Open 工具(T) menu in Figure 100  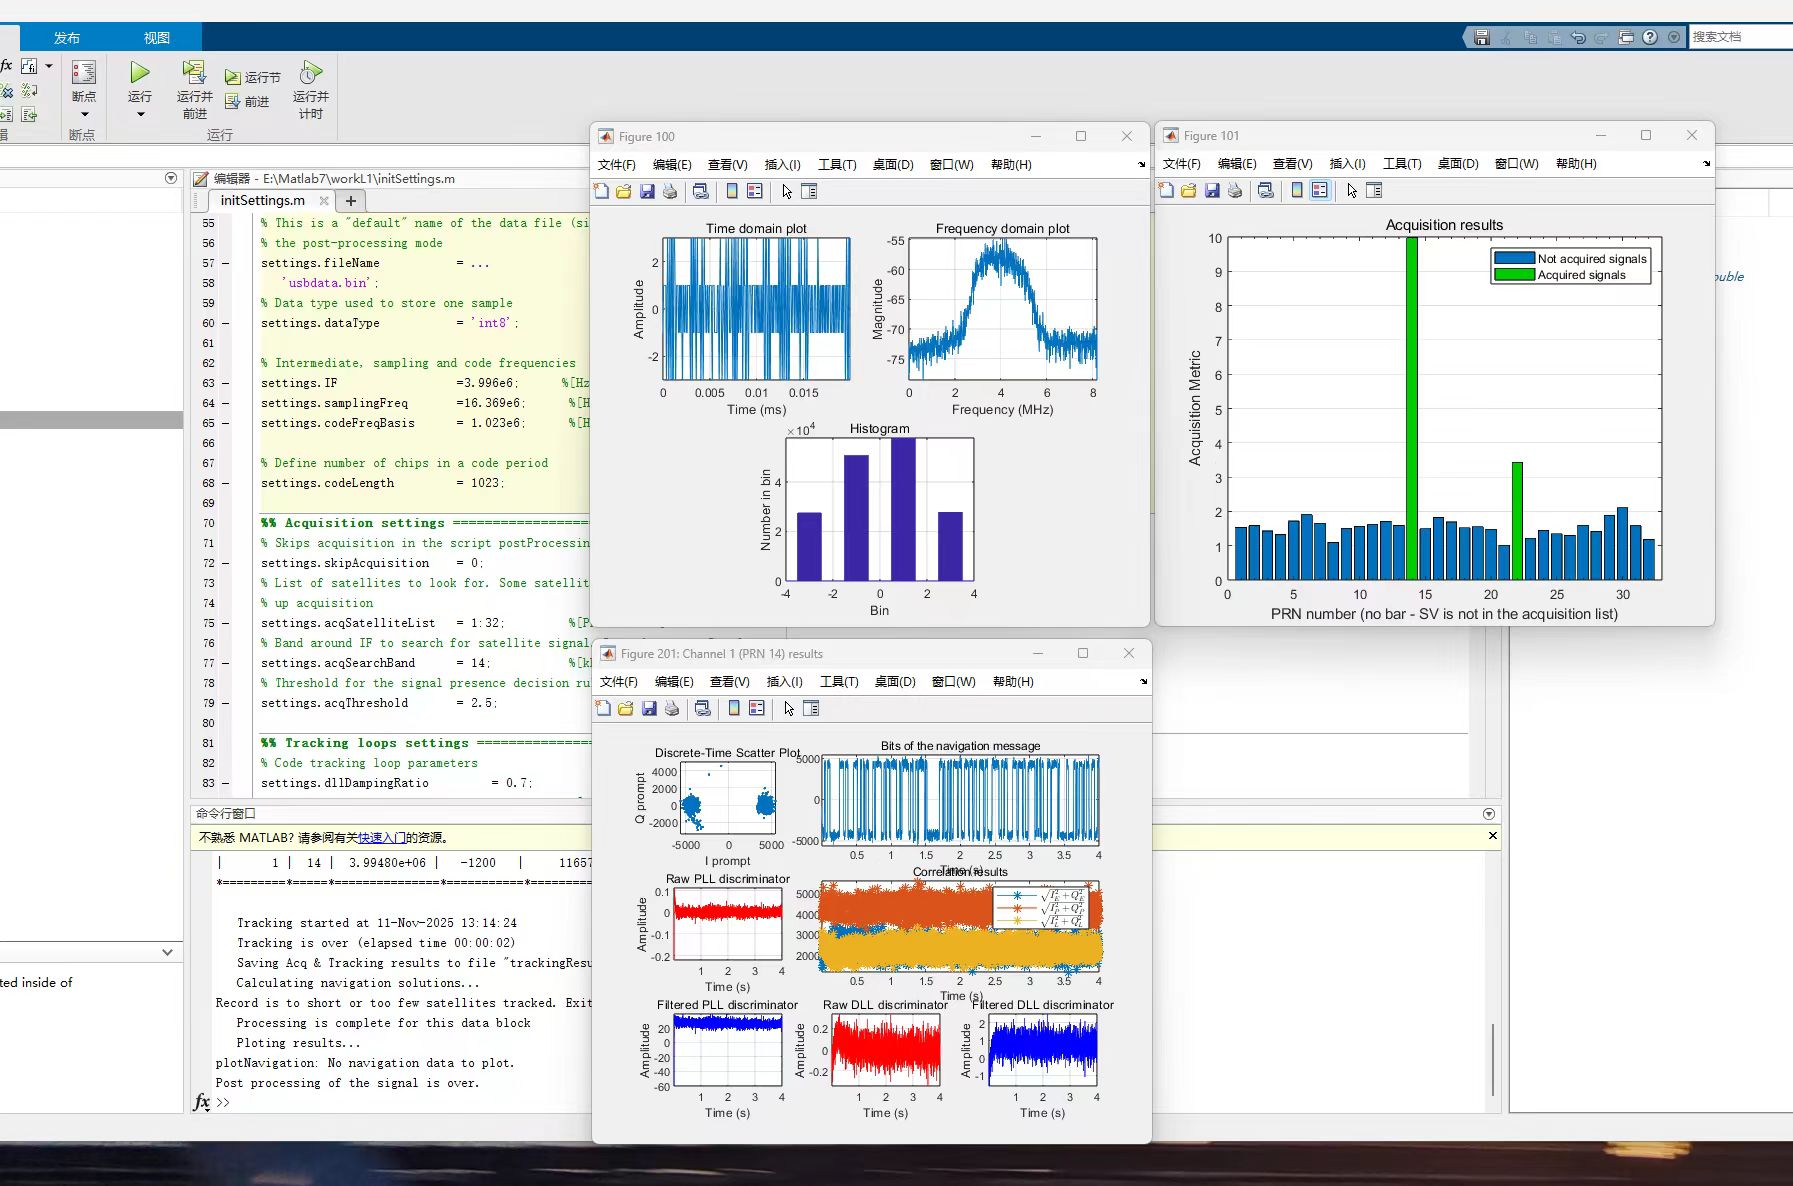coord(837,165)
